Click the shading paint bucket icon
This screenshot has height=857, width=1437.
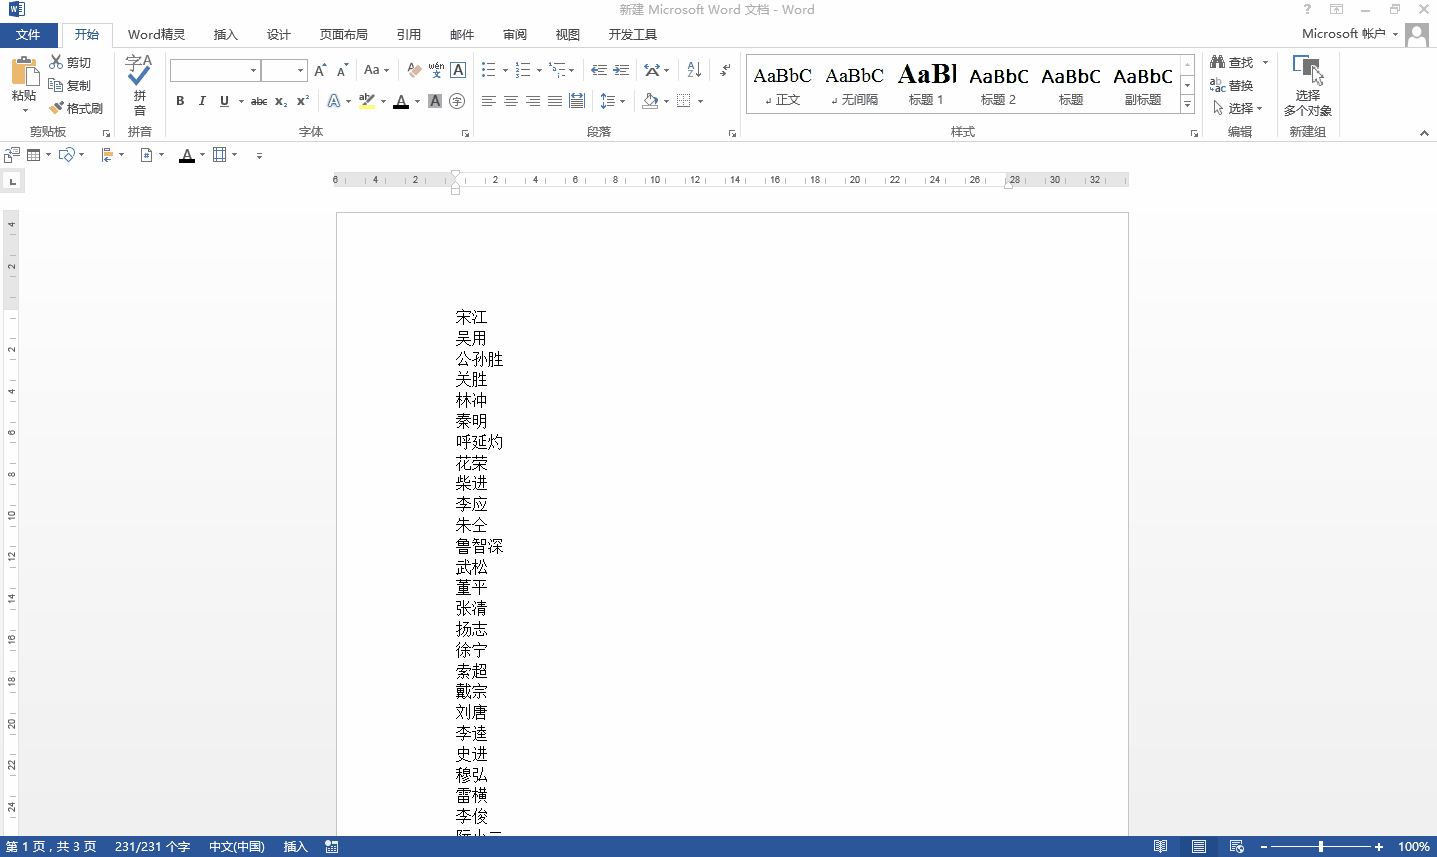click(650, 101)
